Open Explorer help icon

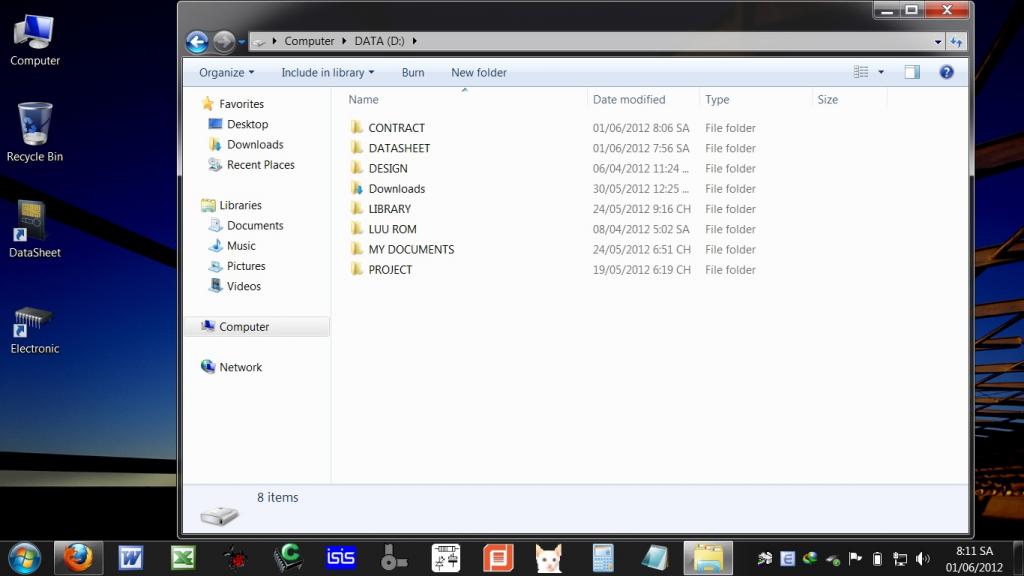pyautogui.click(x=946, y=72)
